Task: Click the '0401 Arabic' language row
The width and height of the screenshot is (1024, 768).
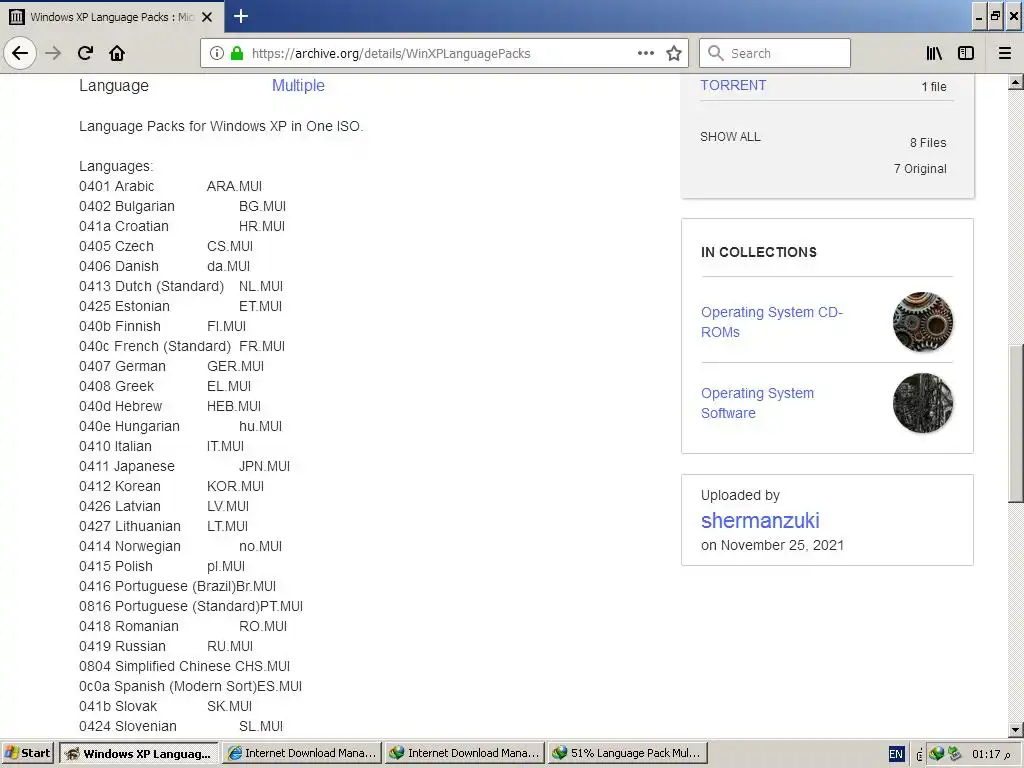Action: (x=170, y=186)
